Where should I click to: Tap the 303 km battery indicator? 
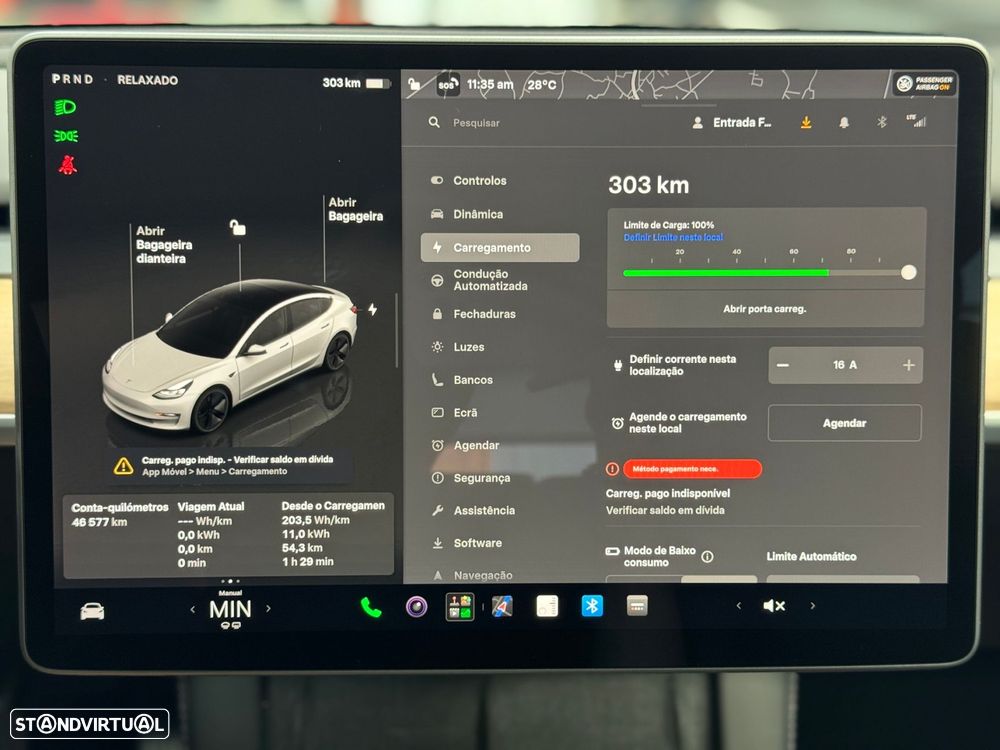click(x=356, y=83)
